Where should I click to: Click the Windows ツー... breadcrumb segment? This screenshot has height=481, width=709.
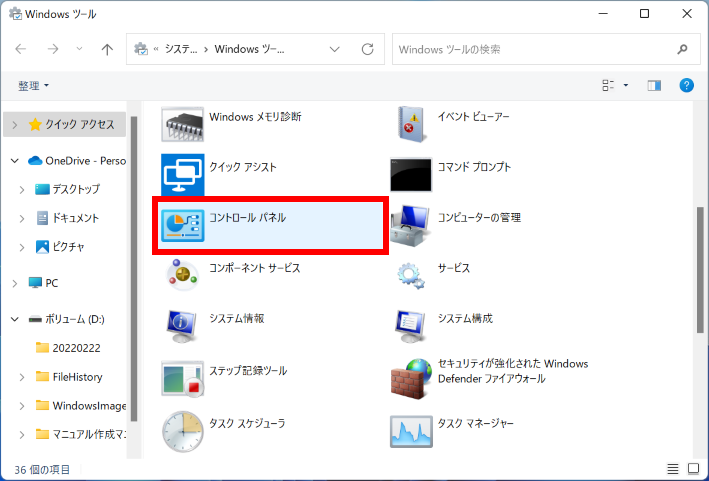point(249,49)
